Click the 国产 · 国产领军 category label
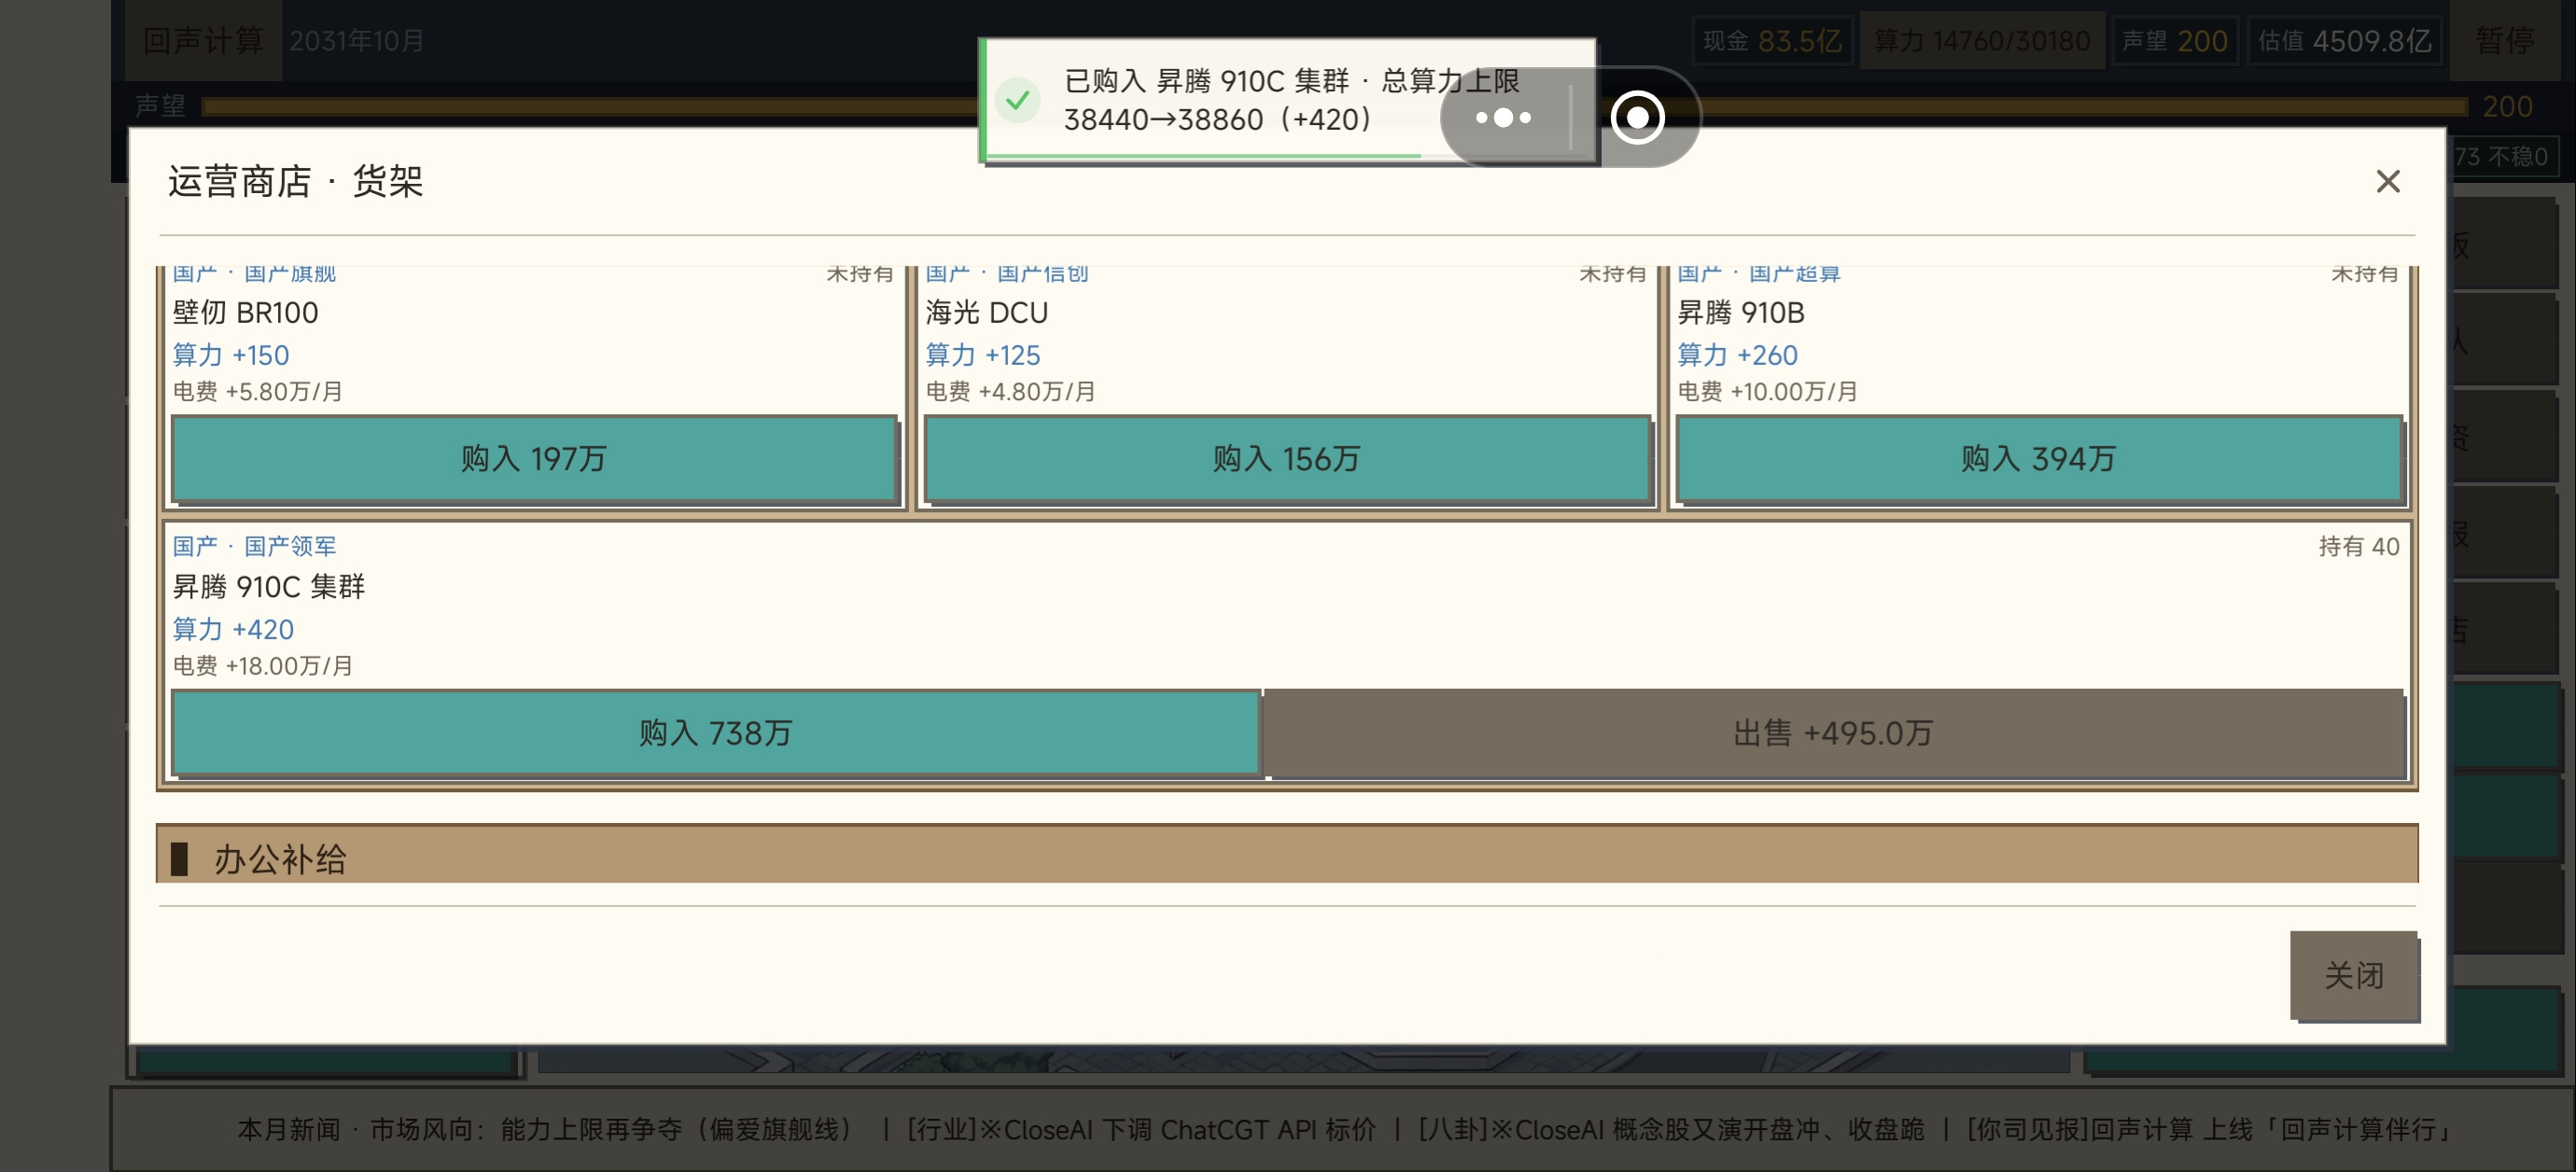The image size is (2576, 1172). click(x=254, y=546)
